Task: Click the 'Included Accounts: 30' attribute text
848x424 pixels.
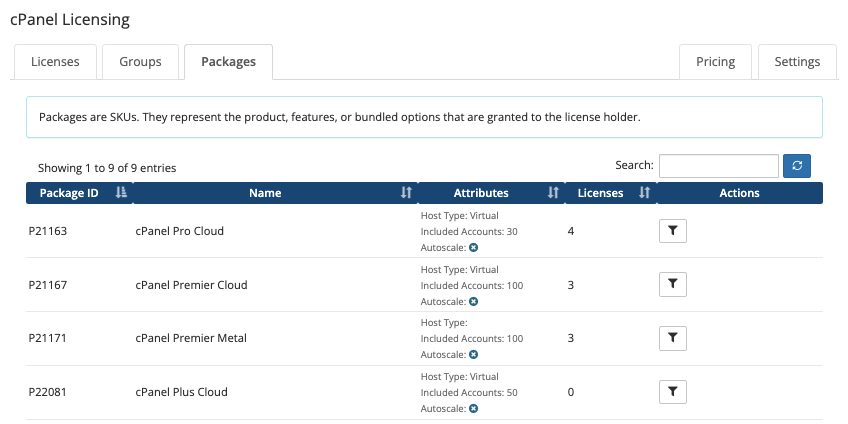Action: (469, 231)
